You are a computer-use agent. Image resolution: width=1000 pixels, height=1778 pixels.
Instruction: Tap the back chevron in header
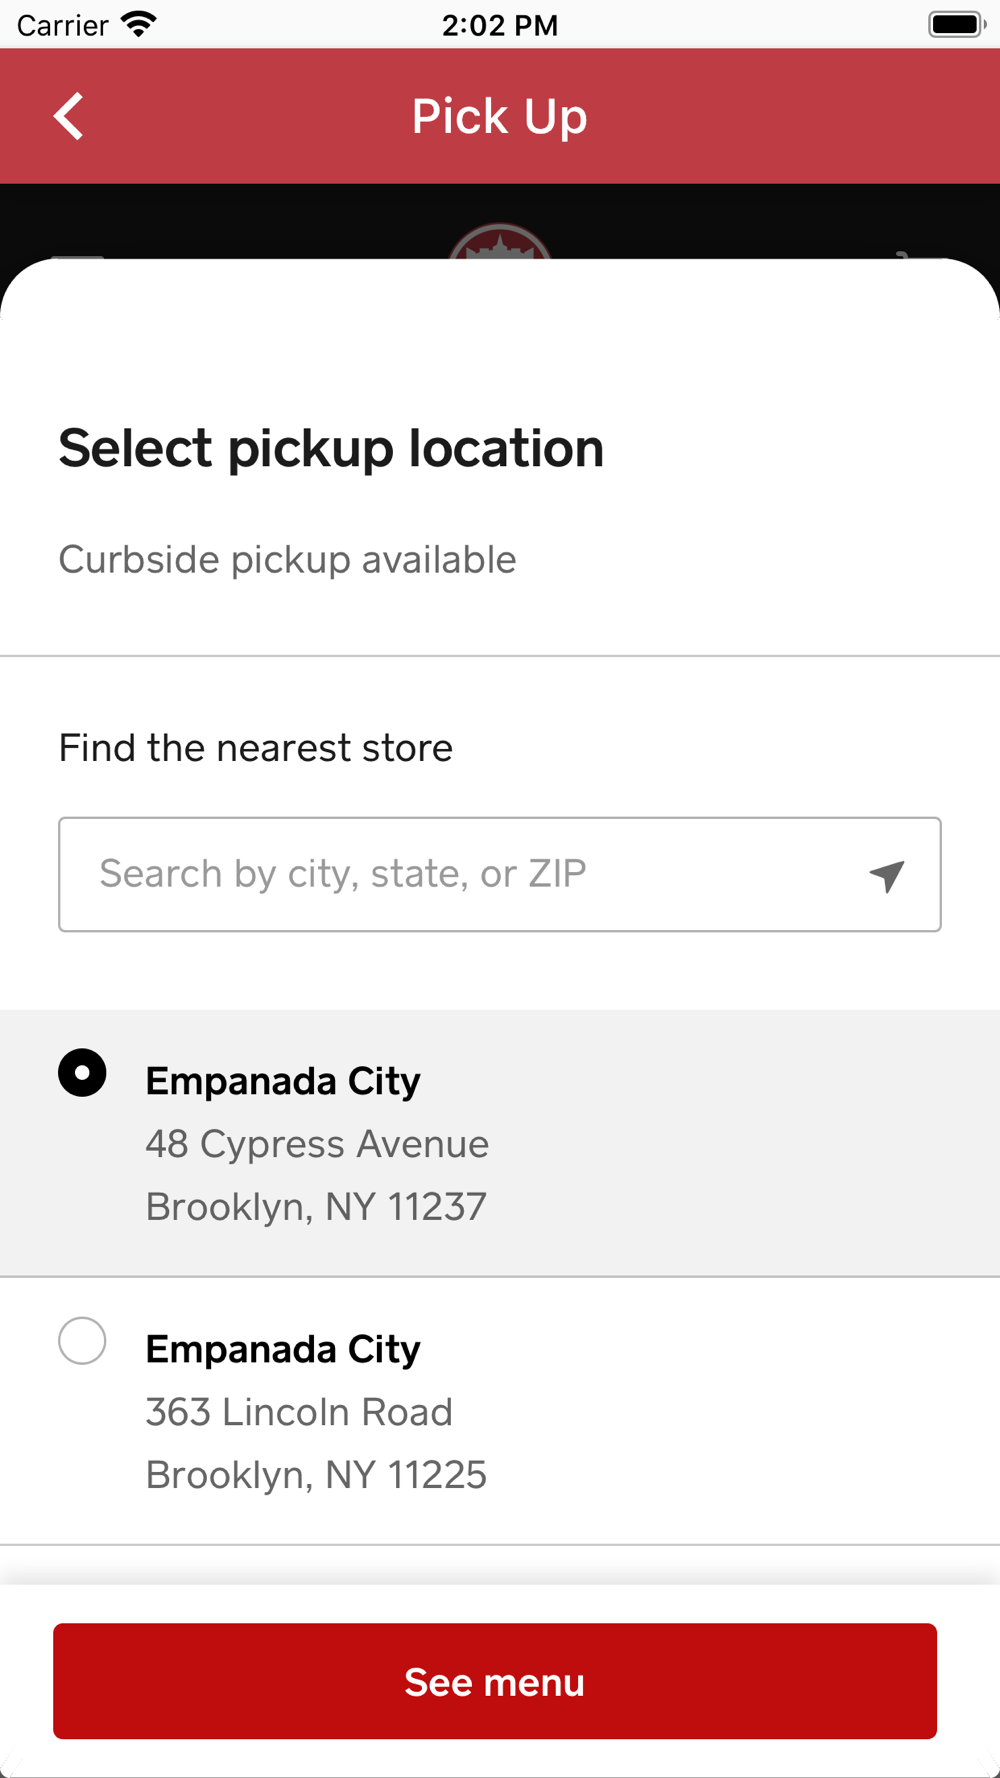click(x=68, y=116)
